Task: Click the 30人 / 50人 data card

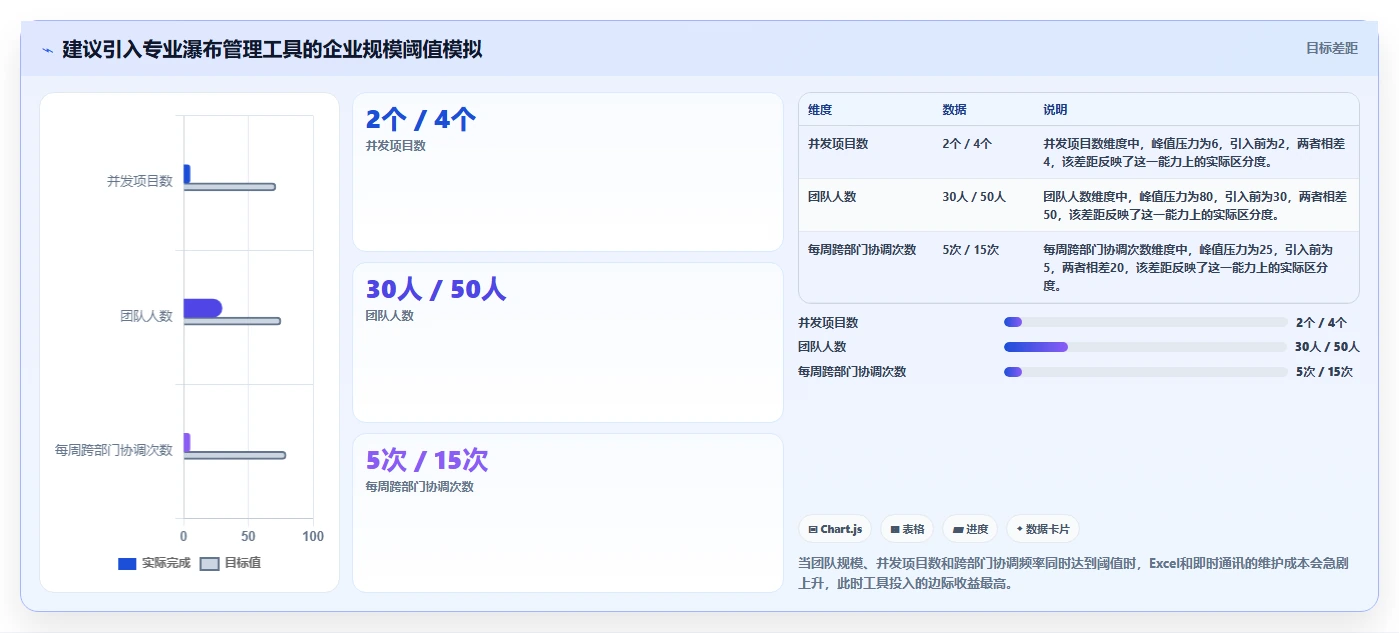Action: (568, 342)
